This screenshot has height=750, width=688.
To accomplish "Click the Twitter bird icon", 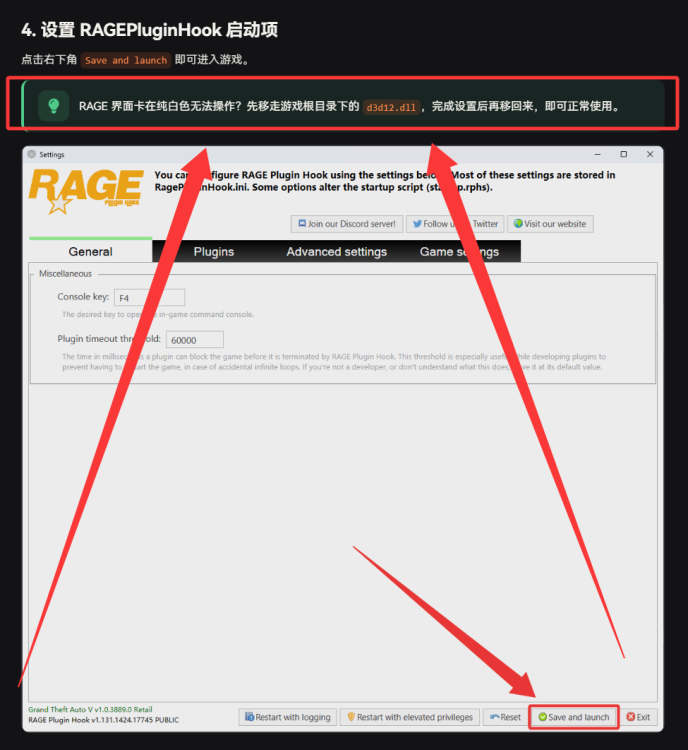I will click(417, 223).
